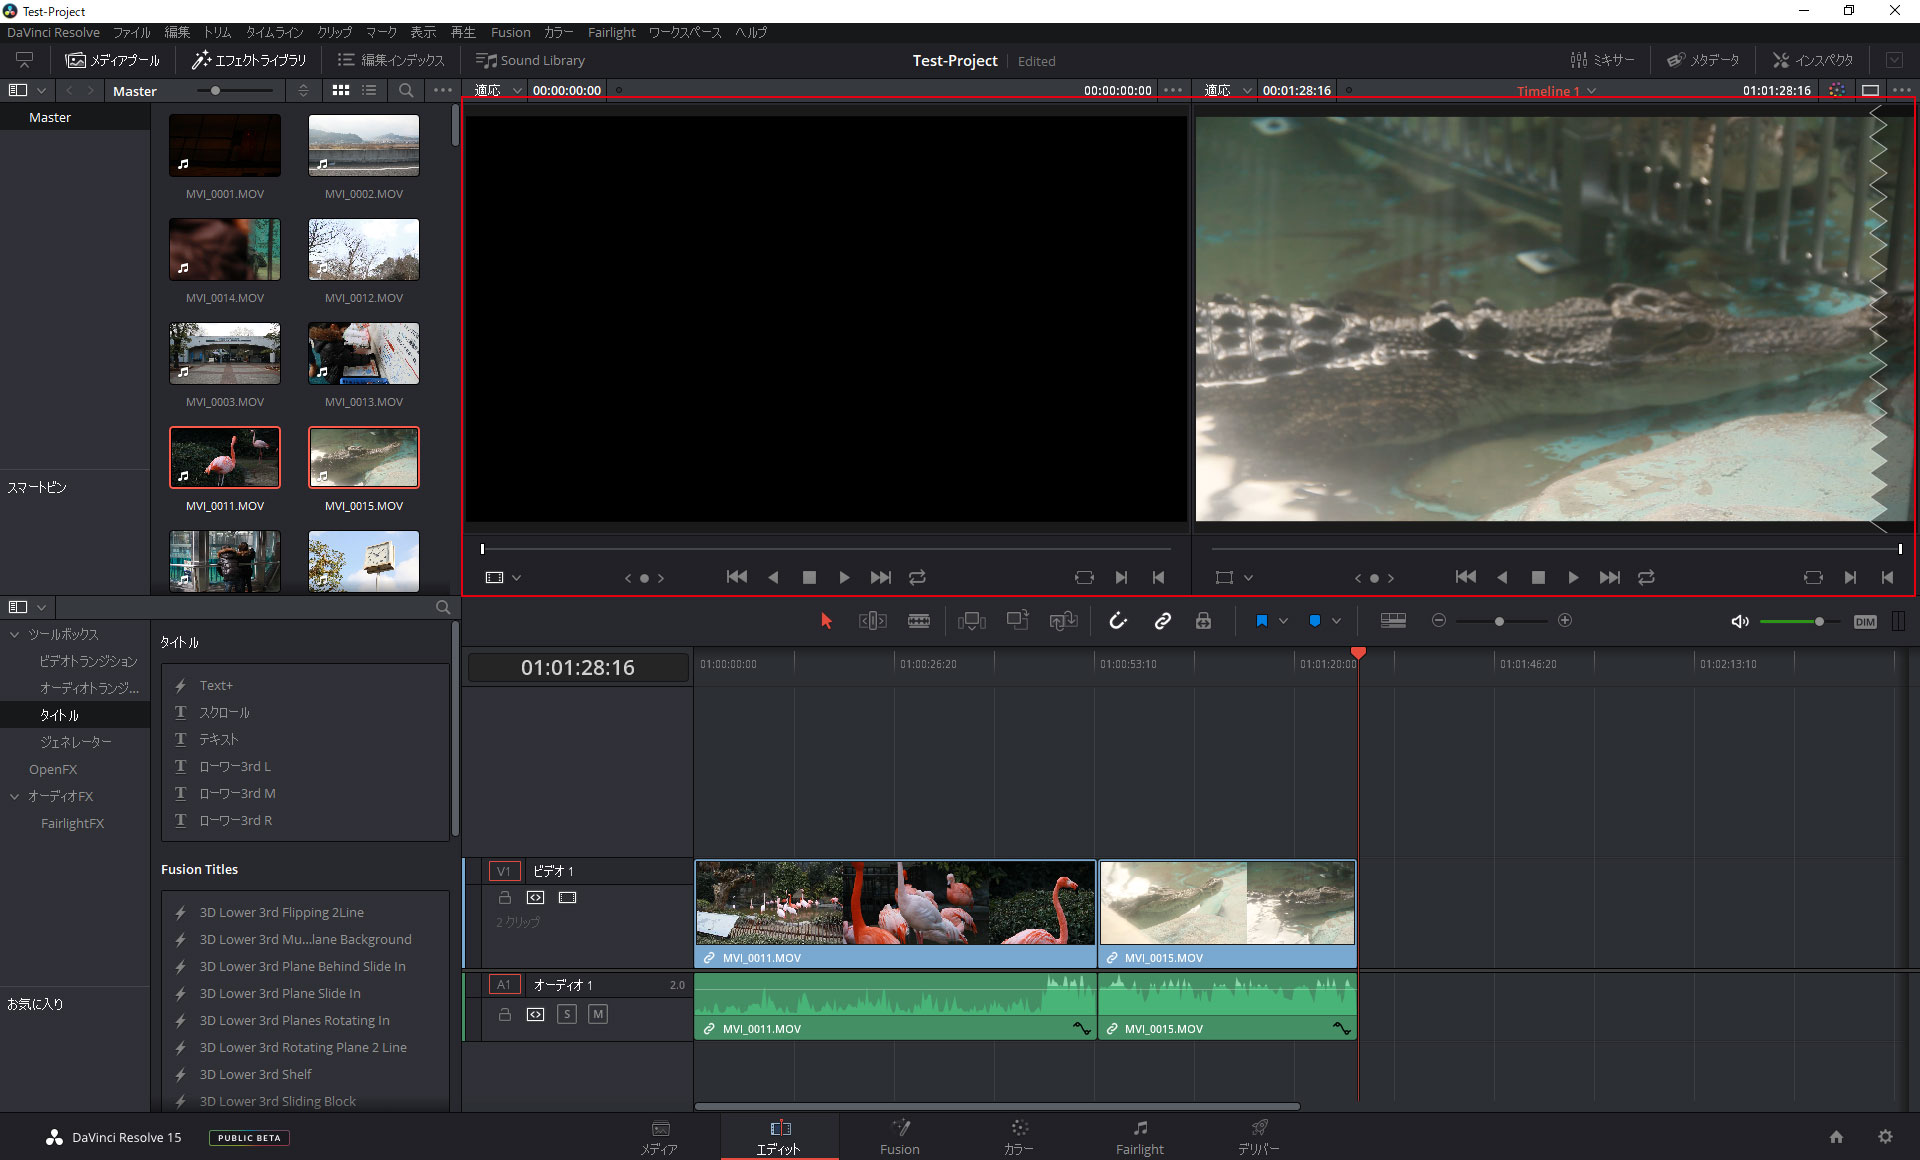Switch to the Fairlight page tab
The height and width of the screenshot is (1160, 1920).
click(x=1140, y=1138)
